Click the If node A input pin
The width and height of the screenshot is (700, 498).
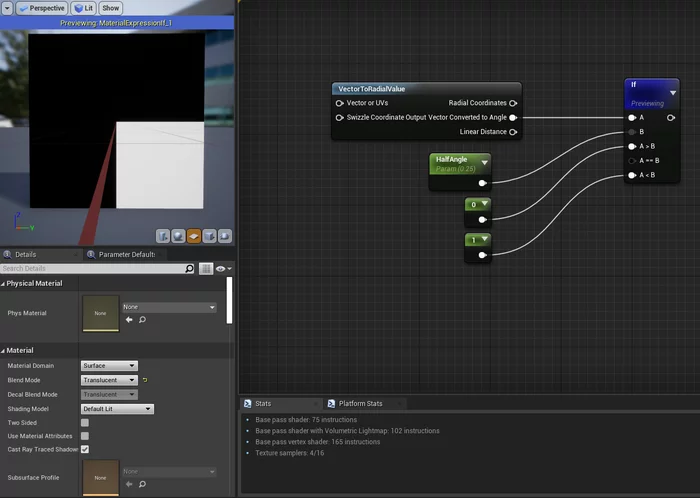coord(632,118)
